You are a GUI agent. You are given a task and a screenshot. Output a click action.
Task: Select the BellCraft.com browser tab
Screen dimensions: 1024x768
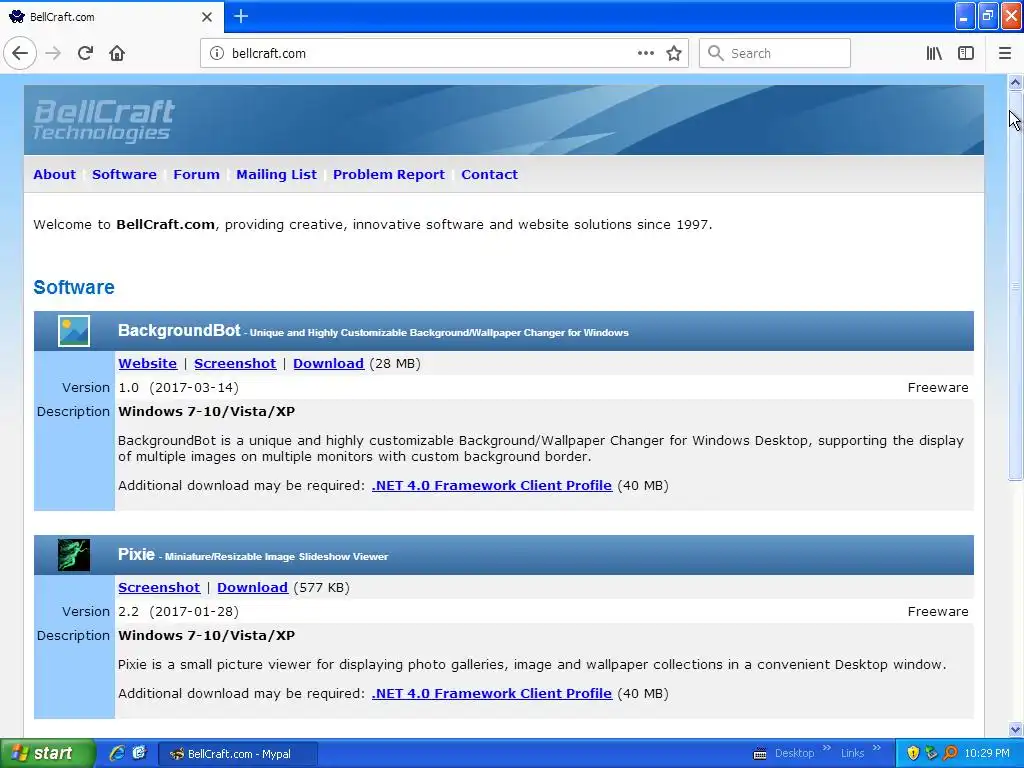(x=111, y=17)
